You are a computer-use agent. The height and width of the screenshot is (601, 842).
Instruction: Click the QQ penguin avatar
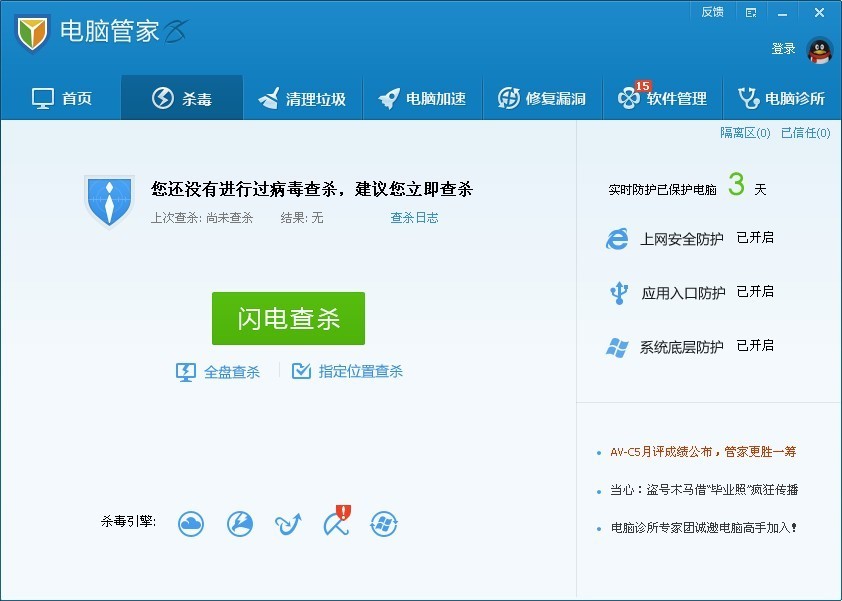819,50
